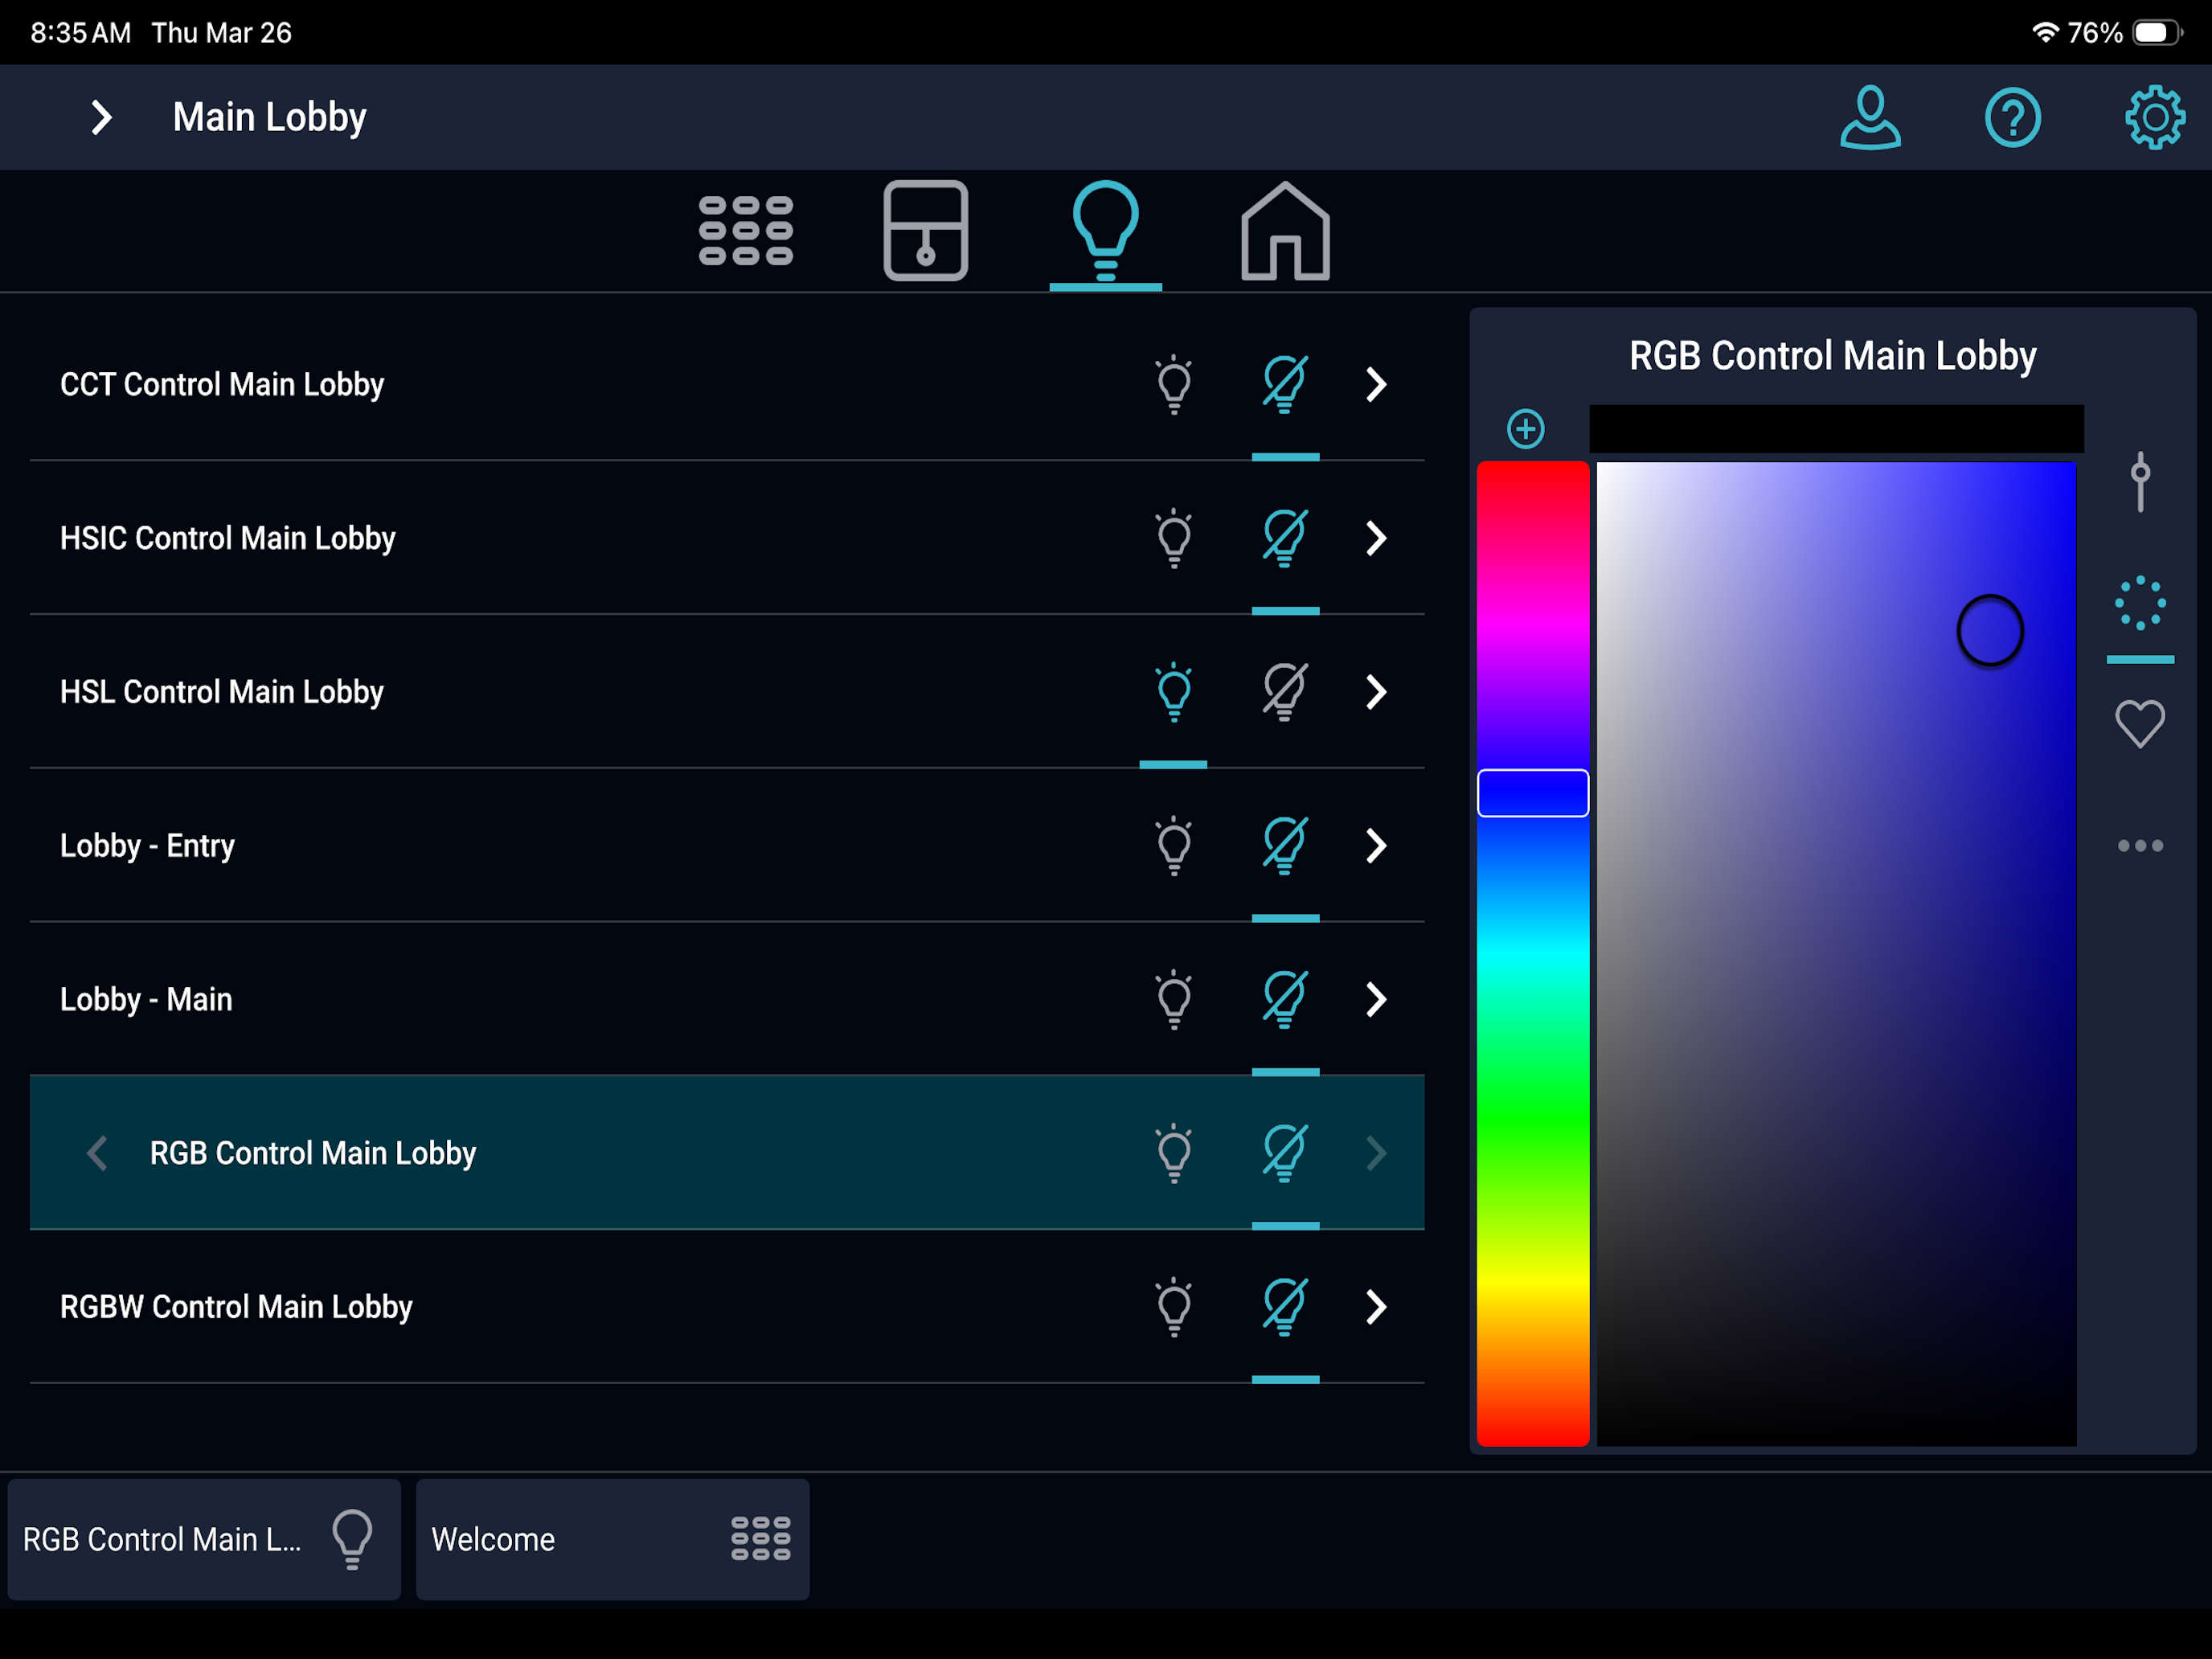The width and height of the screenshot is (2212, 1659).
Task: Turn off HSL Control Main Lobby light
Action: (x=1285, y=692)
